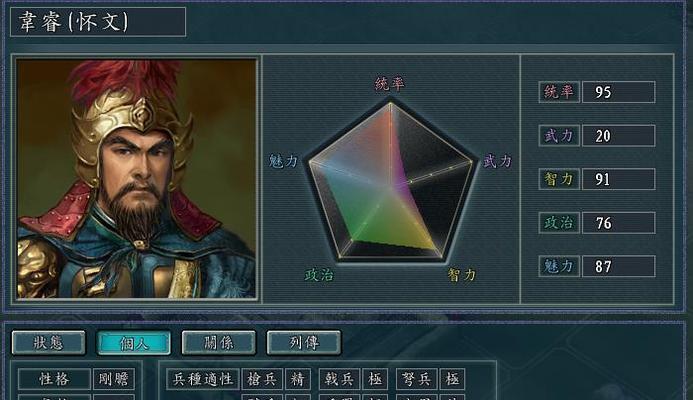Click the 政治 value field showing 76
The height and width of the screenshot is (400, 693).
(x=619, y=222)
